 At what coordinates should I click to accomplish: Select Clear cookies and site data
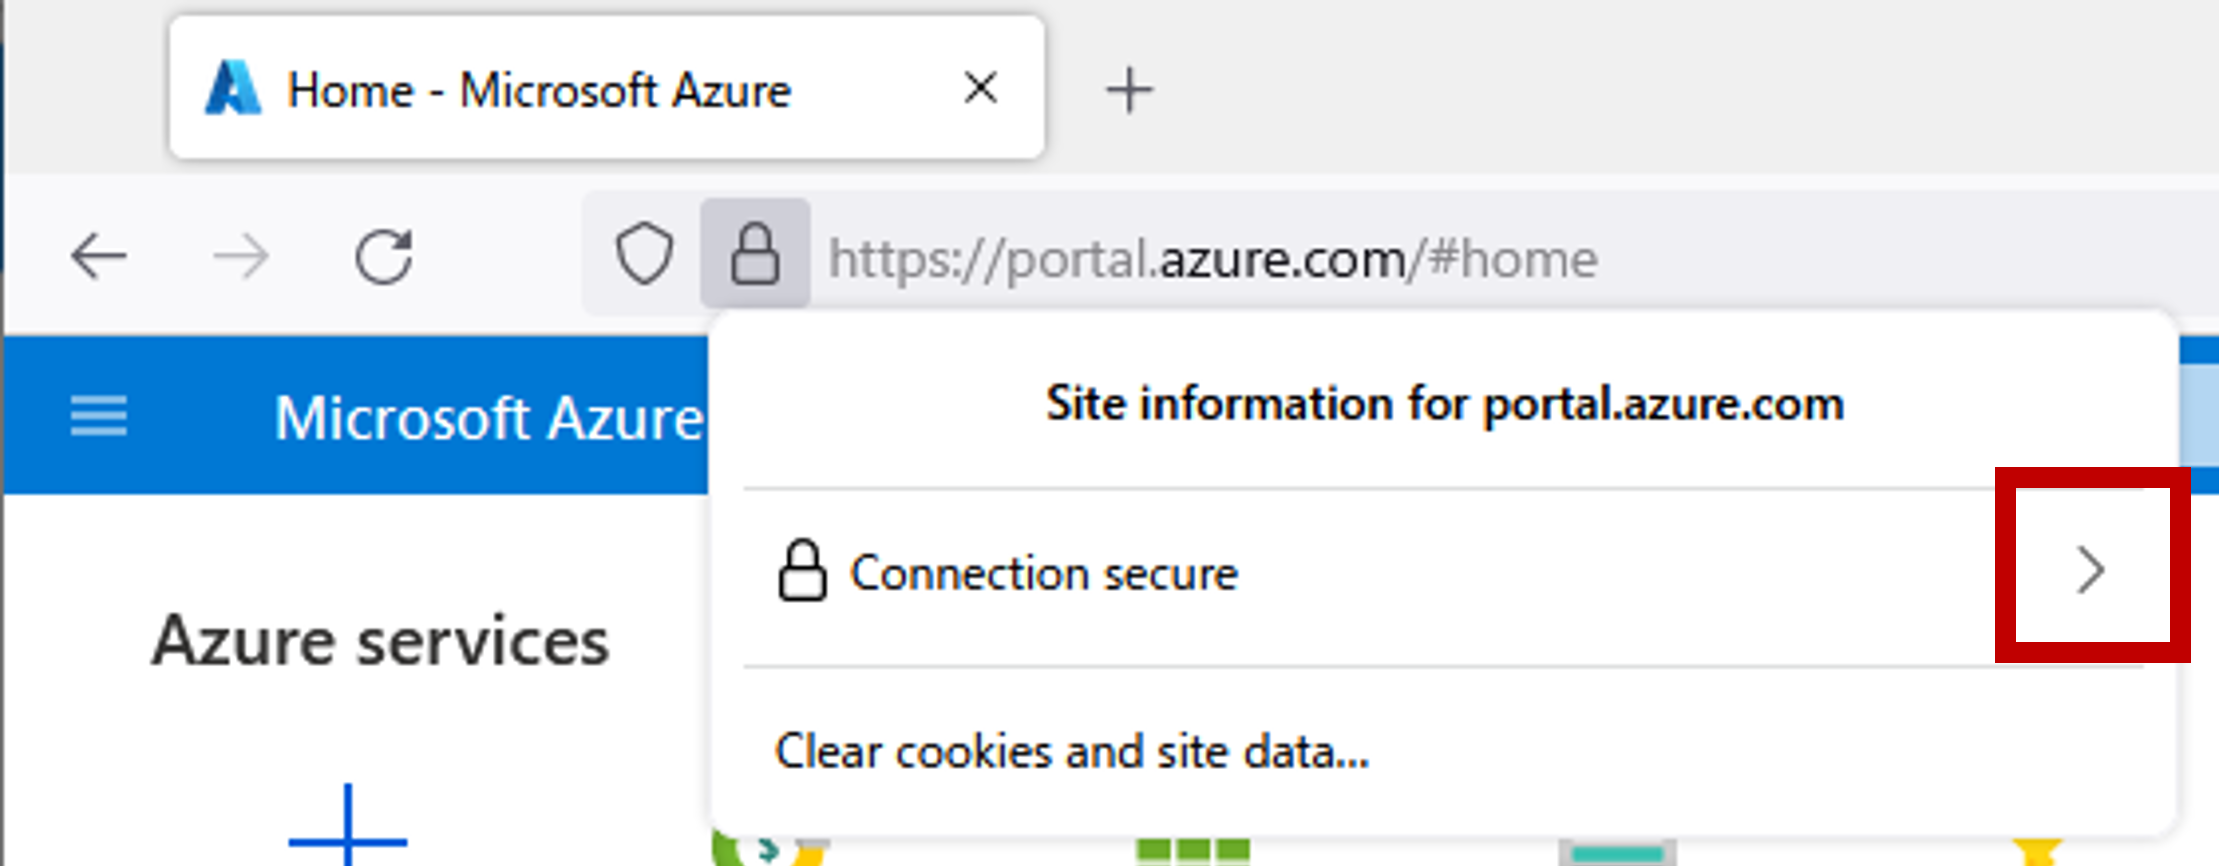[x=1071, y=751]
